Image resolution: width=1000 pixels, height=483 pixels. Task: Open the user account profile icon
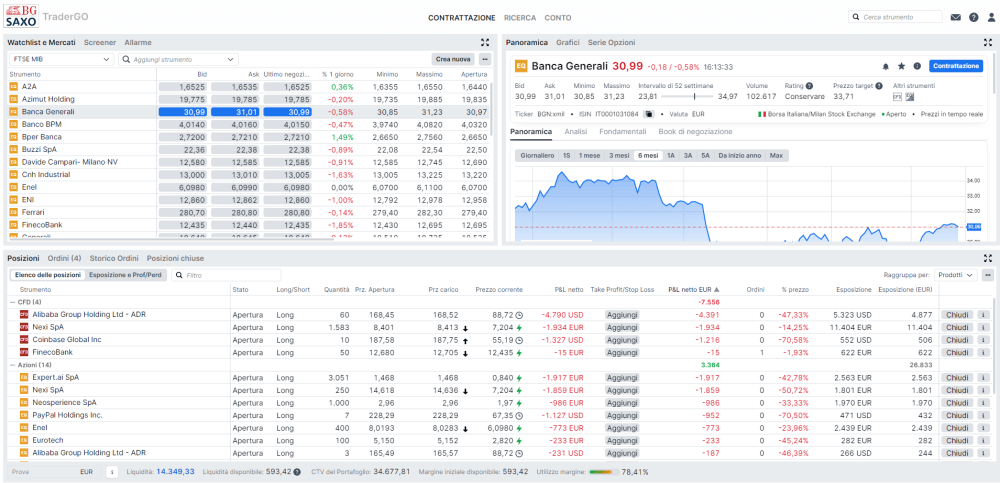[991, 17]
